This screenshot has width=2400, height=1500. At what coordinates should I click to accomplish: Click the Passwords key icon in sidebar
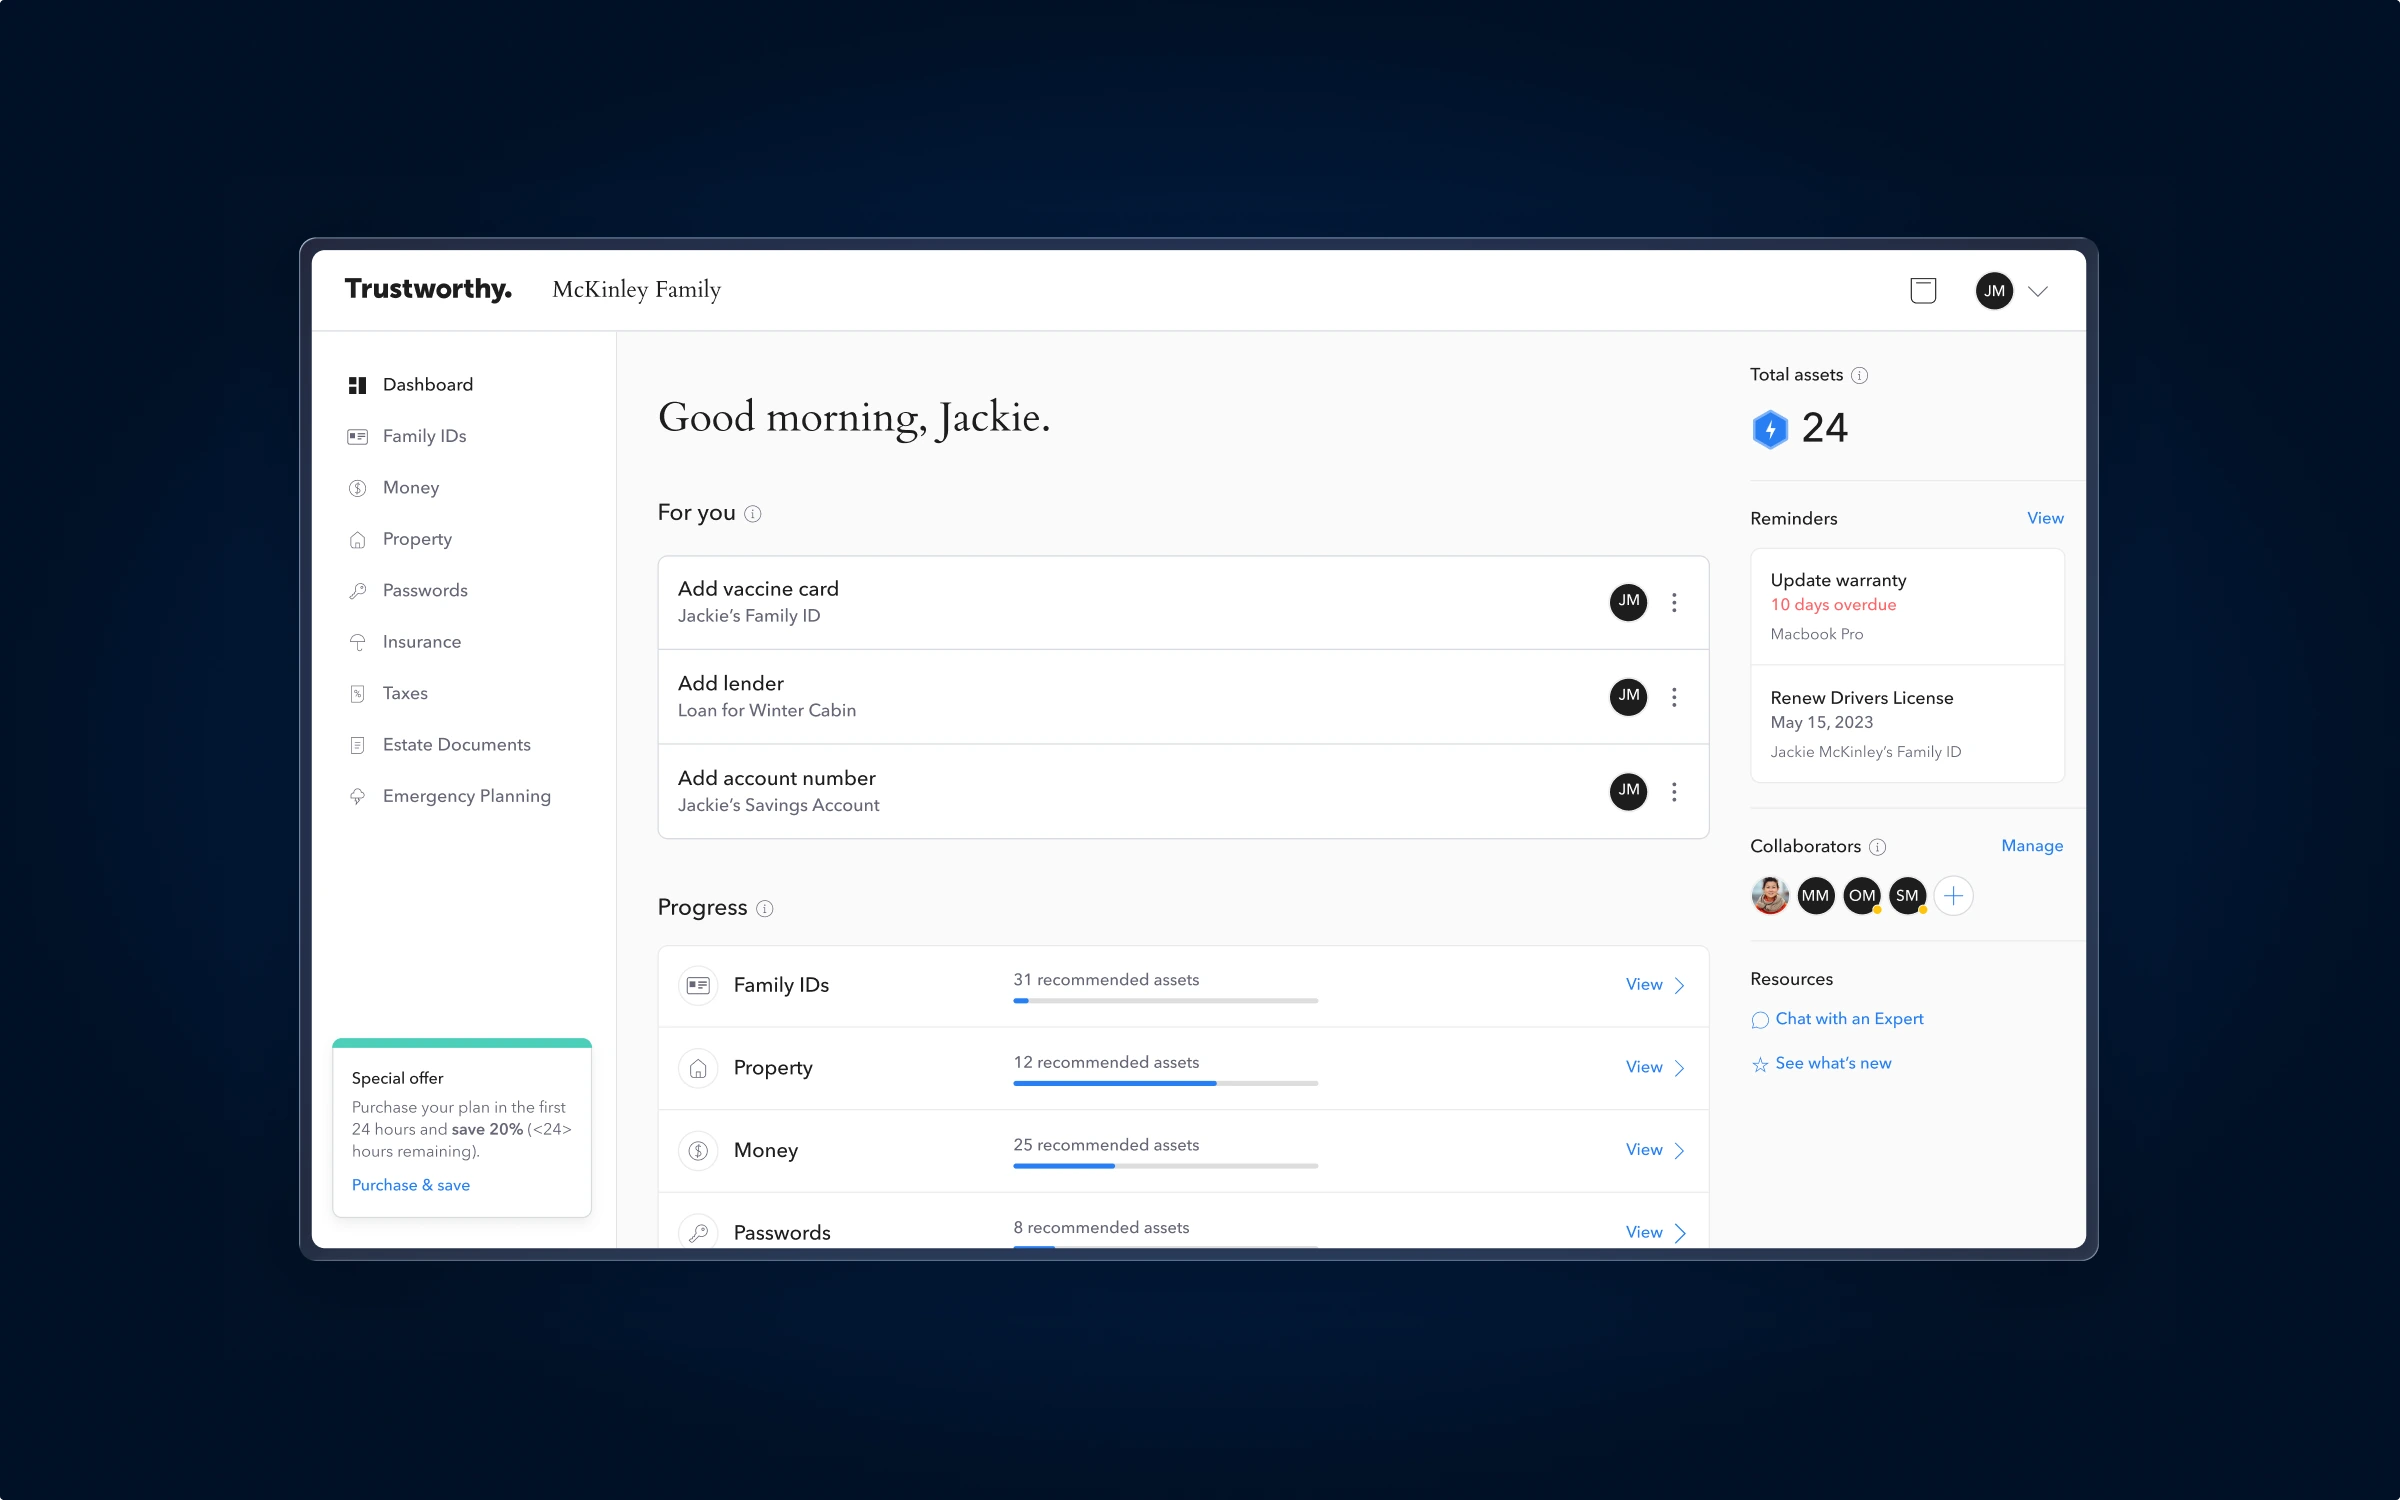357,591
